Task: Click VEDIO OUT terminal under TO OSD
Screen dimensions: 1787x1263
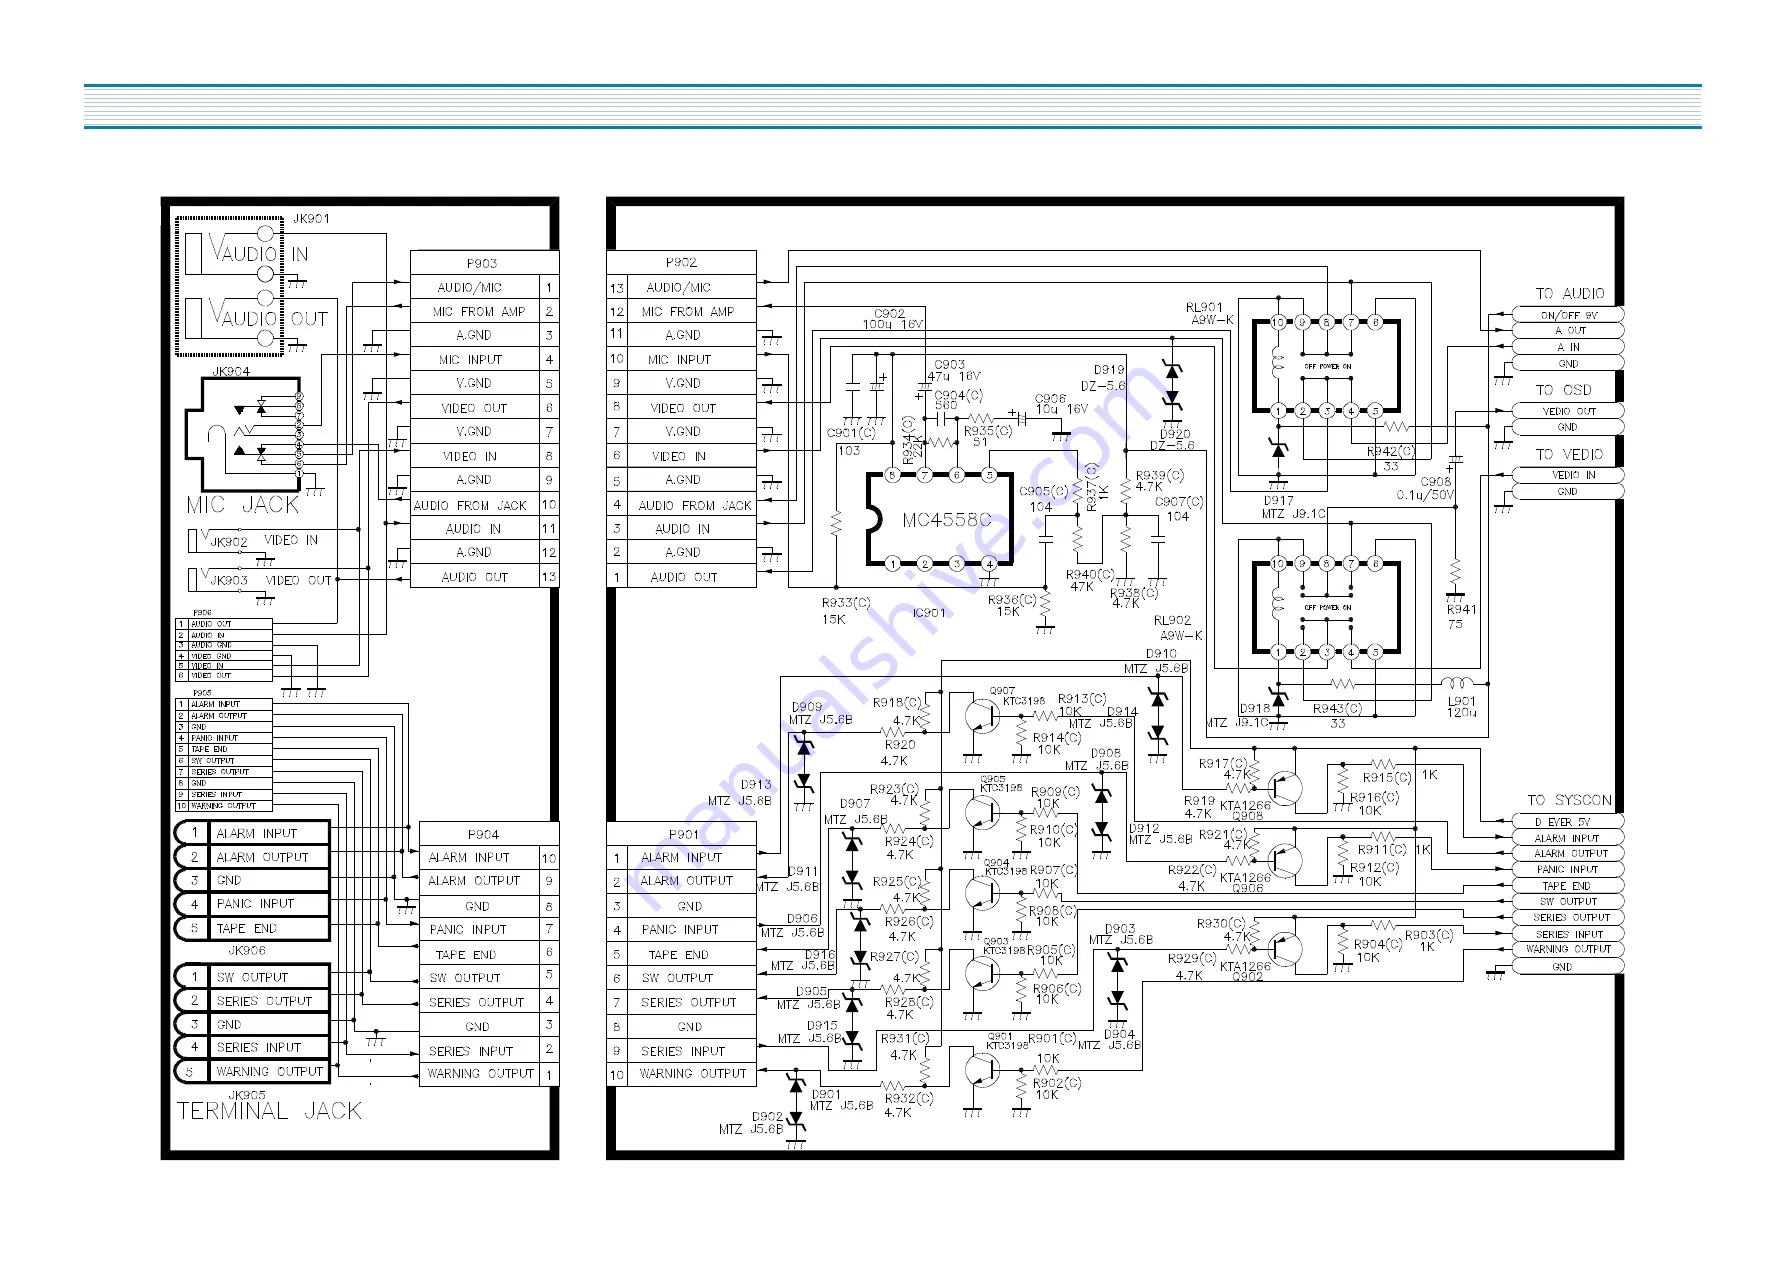Action: (x=1568, y=411)
